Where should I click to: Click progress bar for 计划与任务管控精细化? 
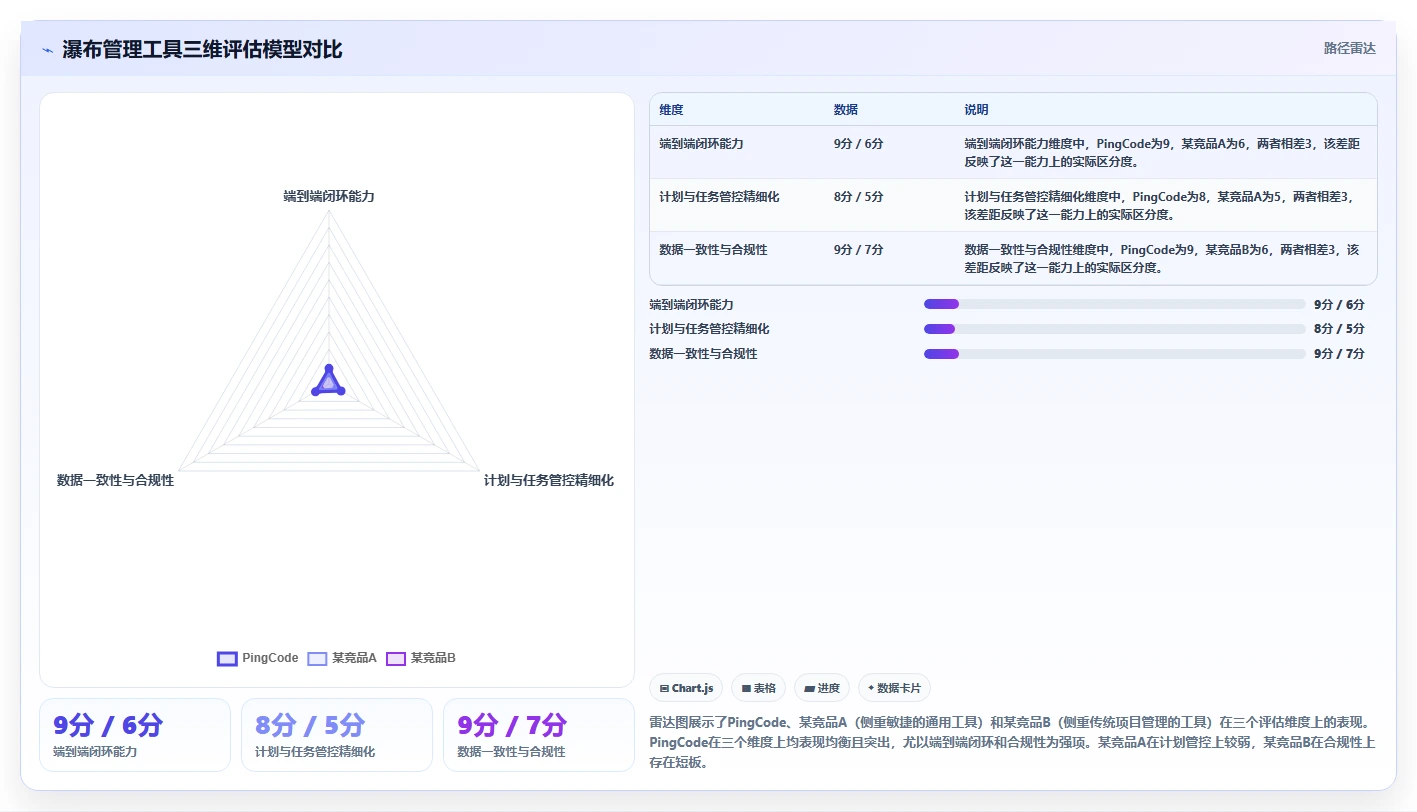[x=1114, y=329]
